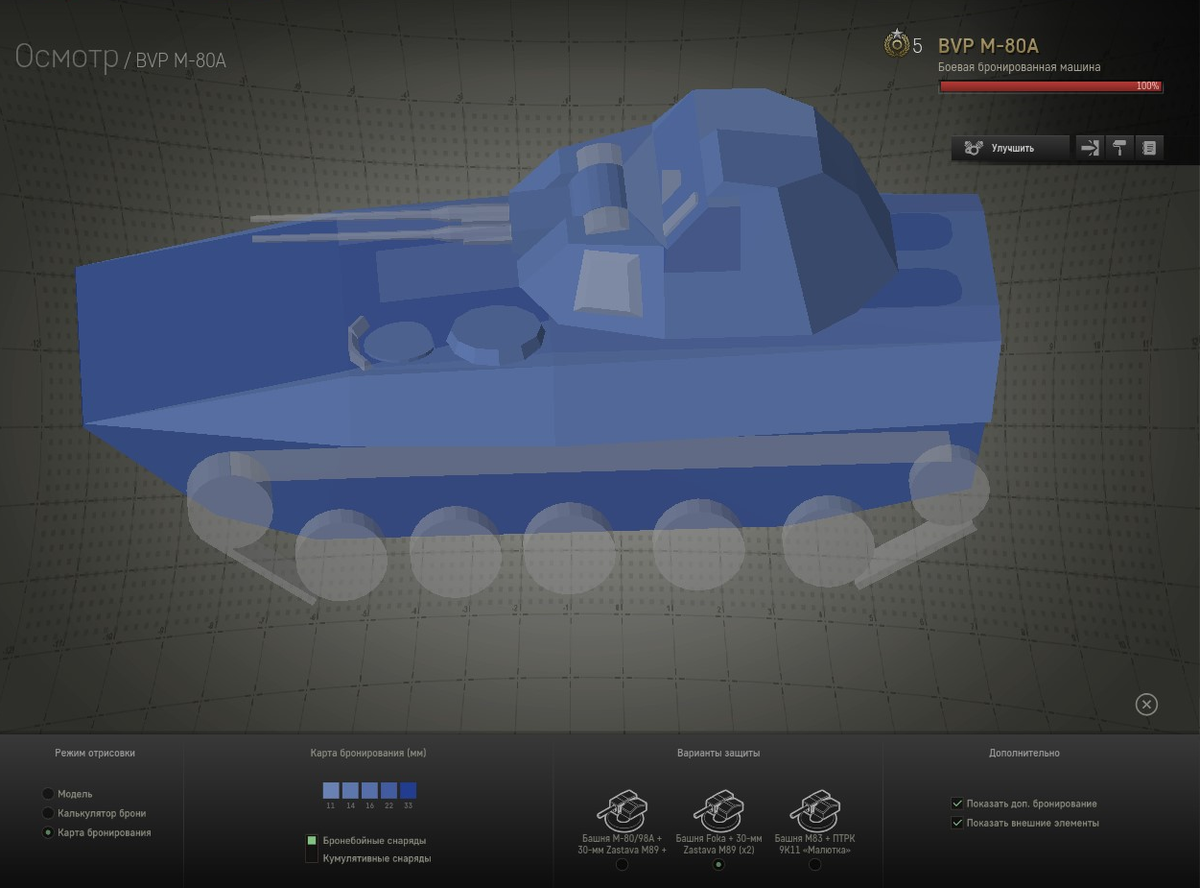The image size is (1200, 888).
Task: Click the Режим отрисовки section header
Action: click(x=95, y=753)
